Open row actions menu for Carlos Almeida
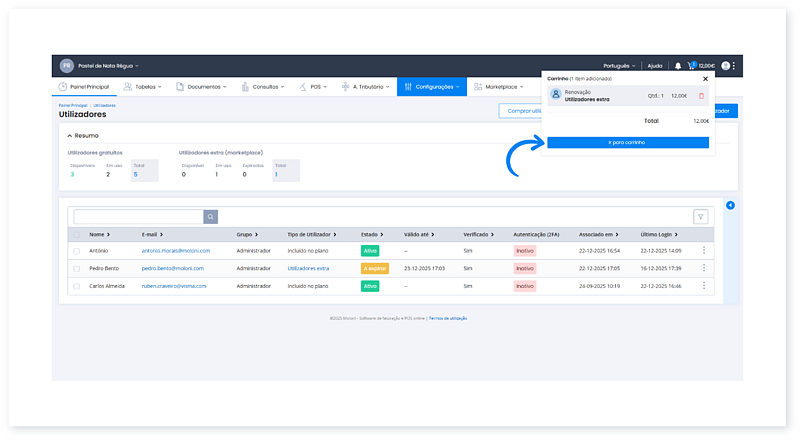 coord(703,286)
